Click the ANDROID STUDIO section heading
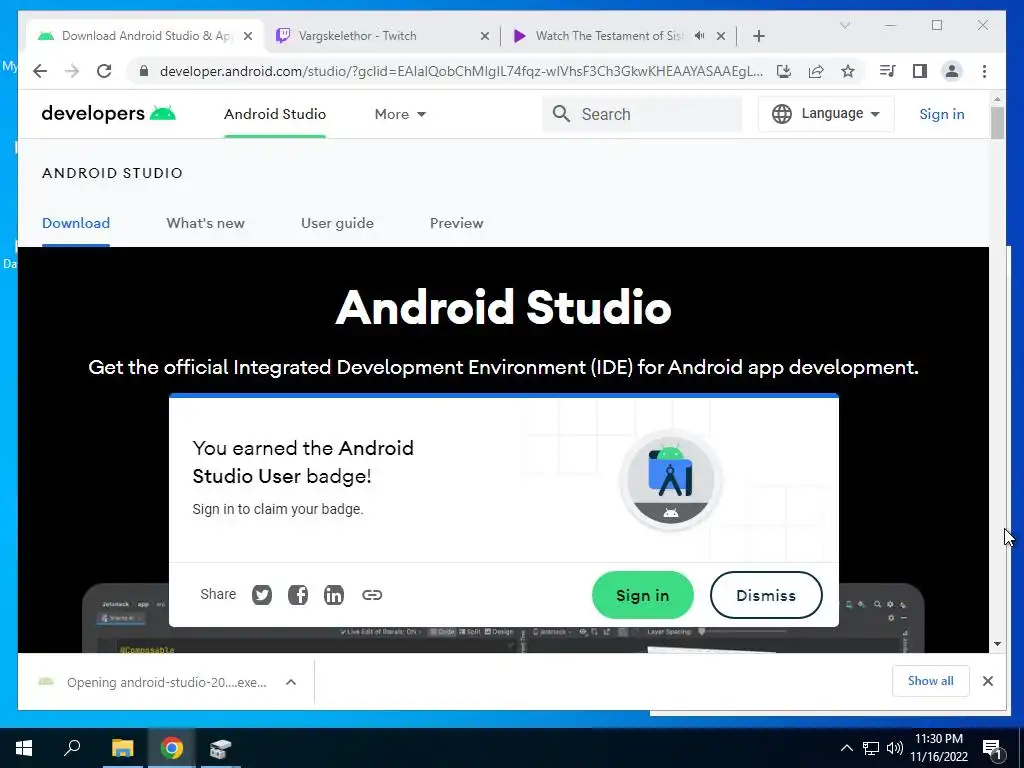The width and height of the screenshot is (1024, 768). 112,173
